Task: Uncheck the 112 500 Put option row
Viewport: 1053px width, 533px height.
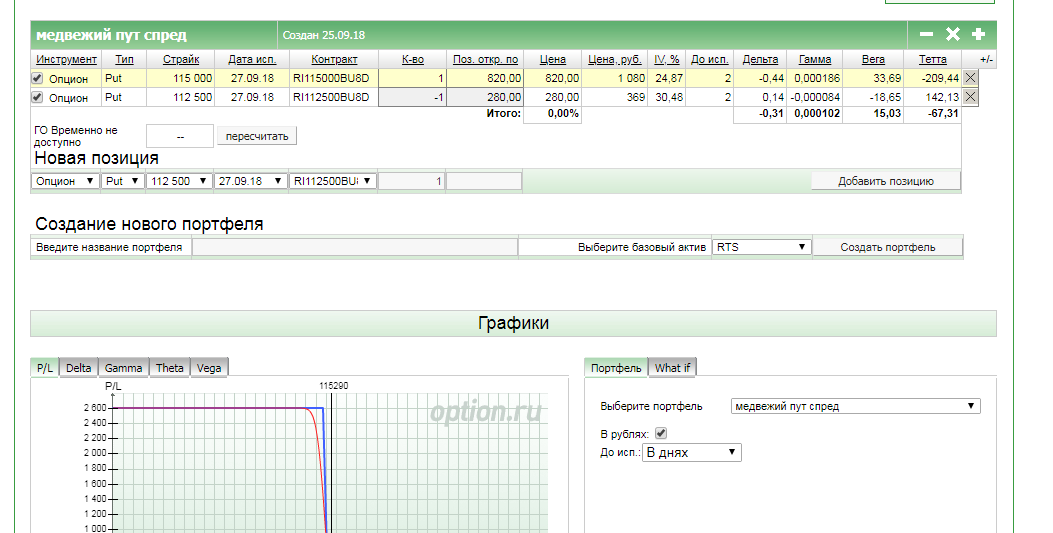Action: (38, 97)
